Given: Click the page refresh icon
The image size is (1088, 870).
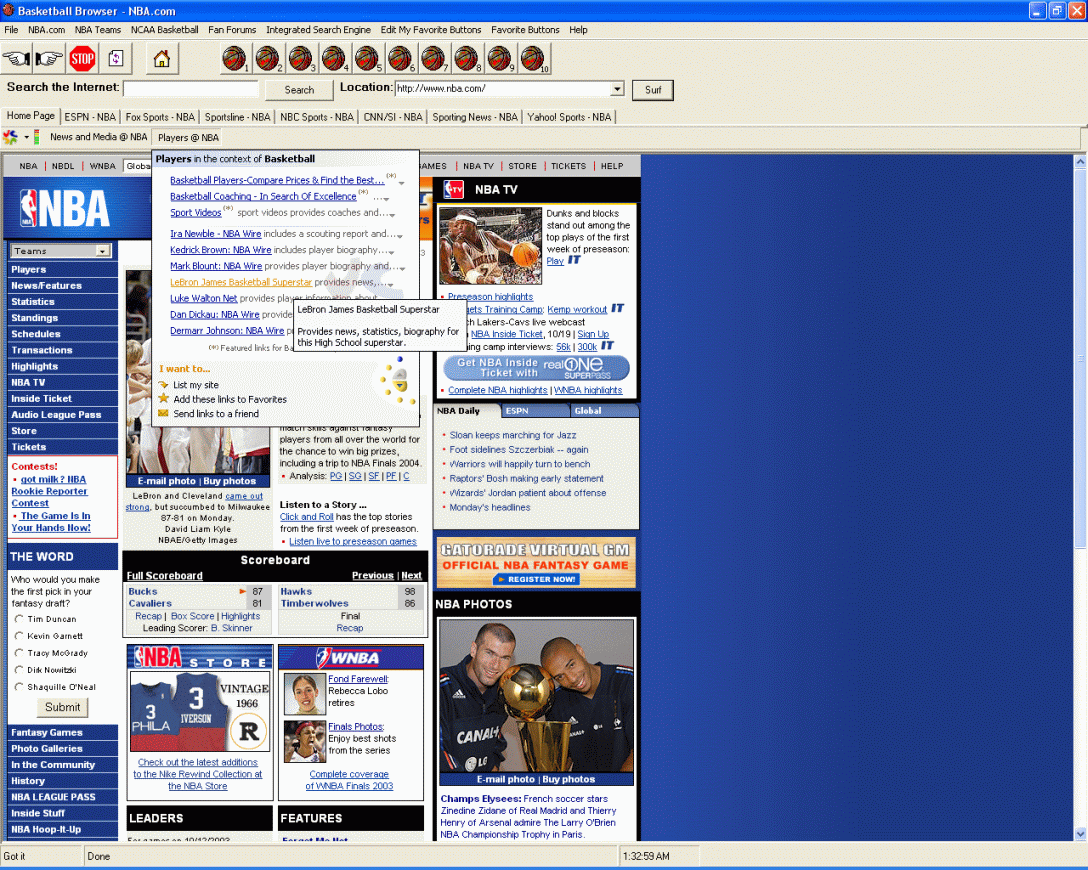Looking at the screenshot, I should (x=115, y=59).
